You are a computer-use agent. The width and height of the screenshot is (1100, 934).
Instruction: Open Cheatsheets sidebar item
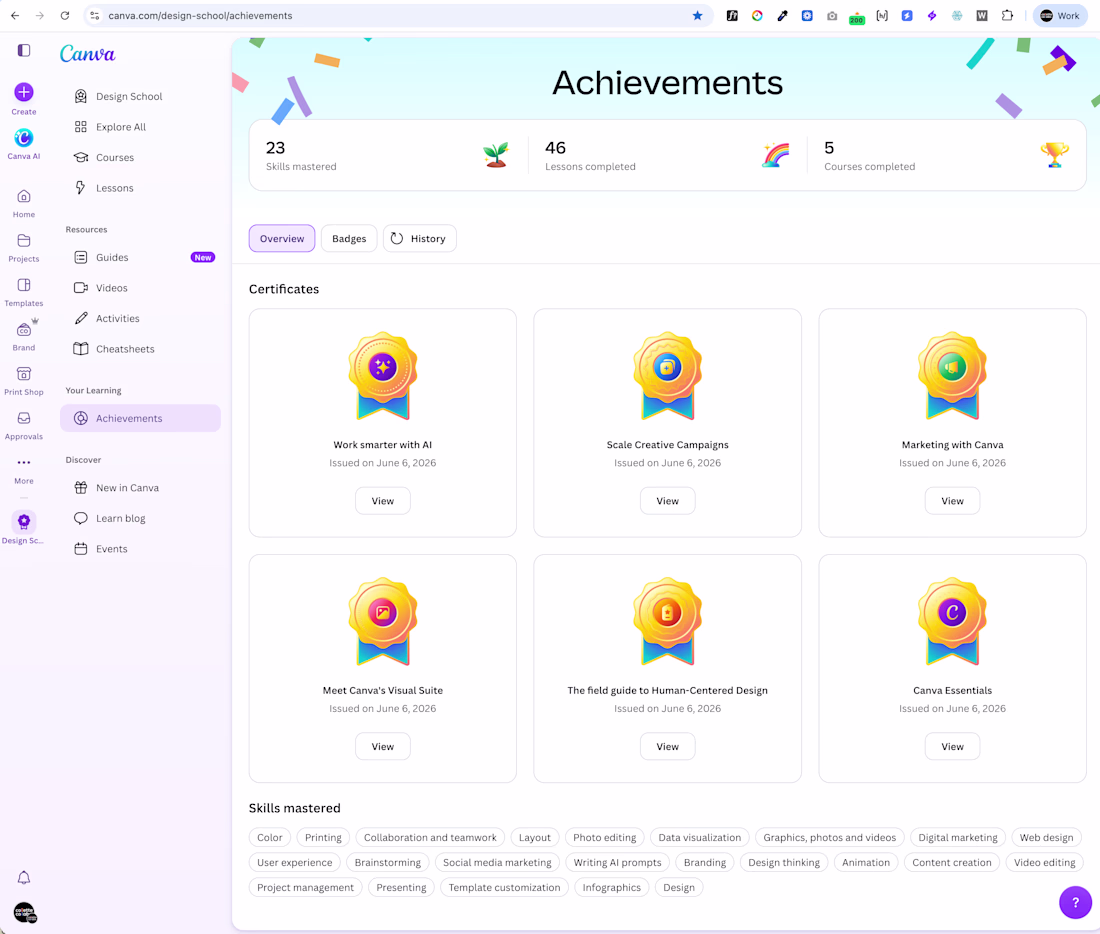pyautogui.click(x=140, y=349)
